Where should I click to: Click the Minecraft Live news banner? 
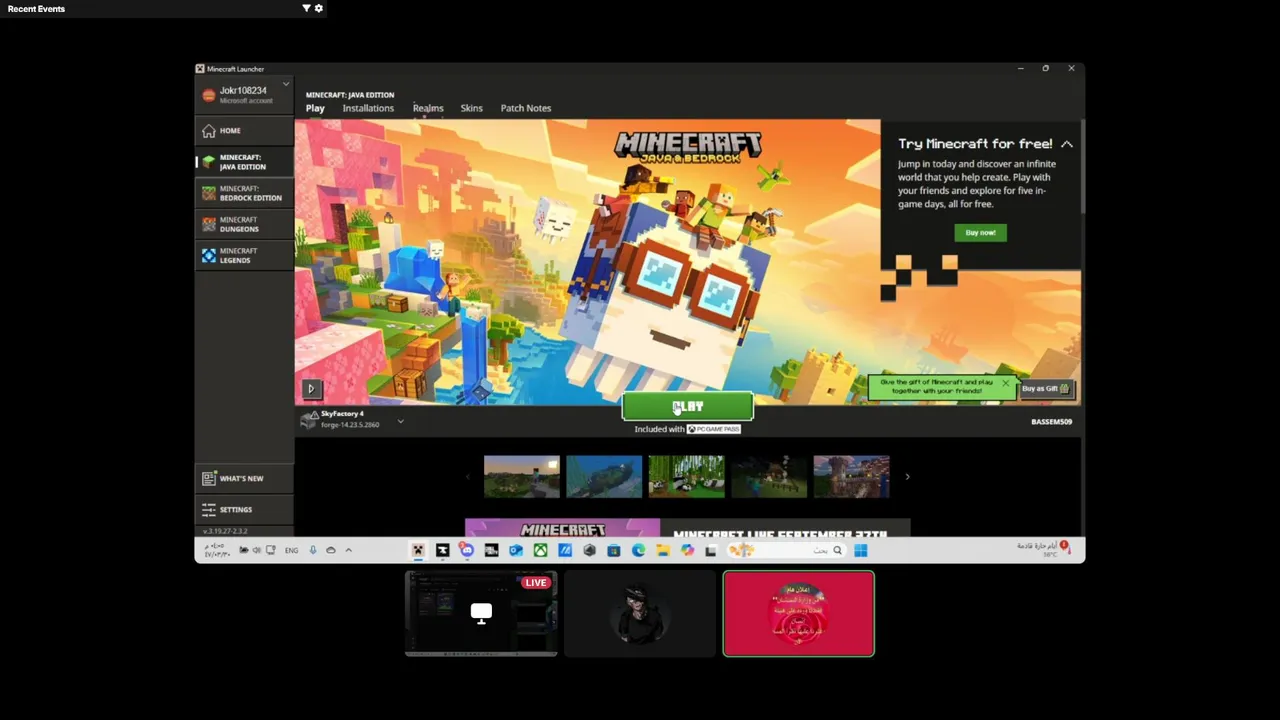click(x=687, y=529)
